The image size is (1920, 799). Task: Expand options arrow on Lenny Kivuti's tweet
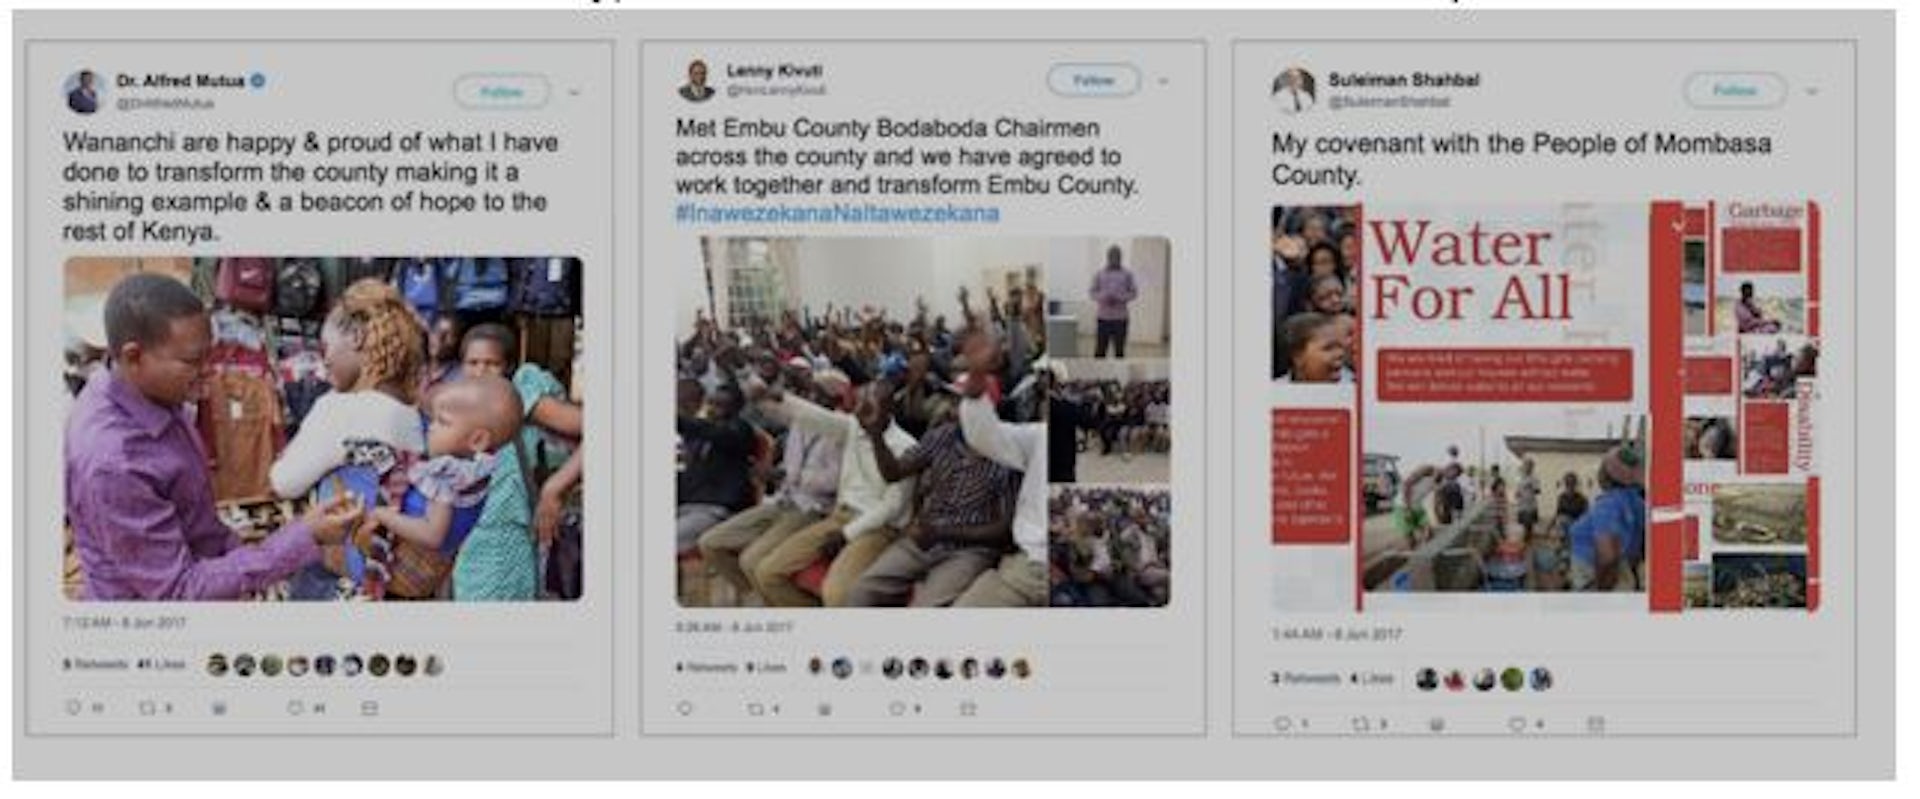[1164, 81]
